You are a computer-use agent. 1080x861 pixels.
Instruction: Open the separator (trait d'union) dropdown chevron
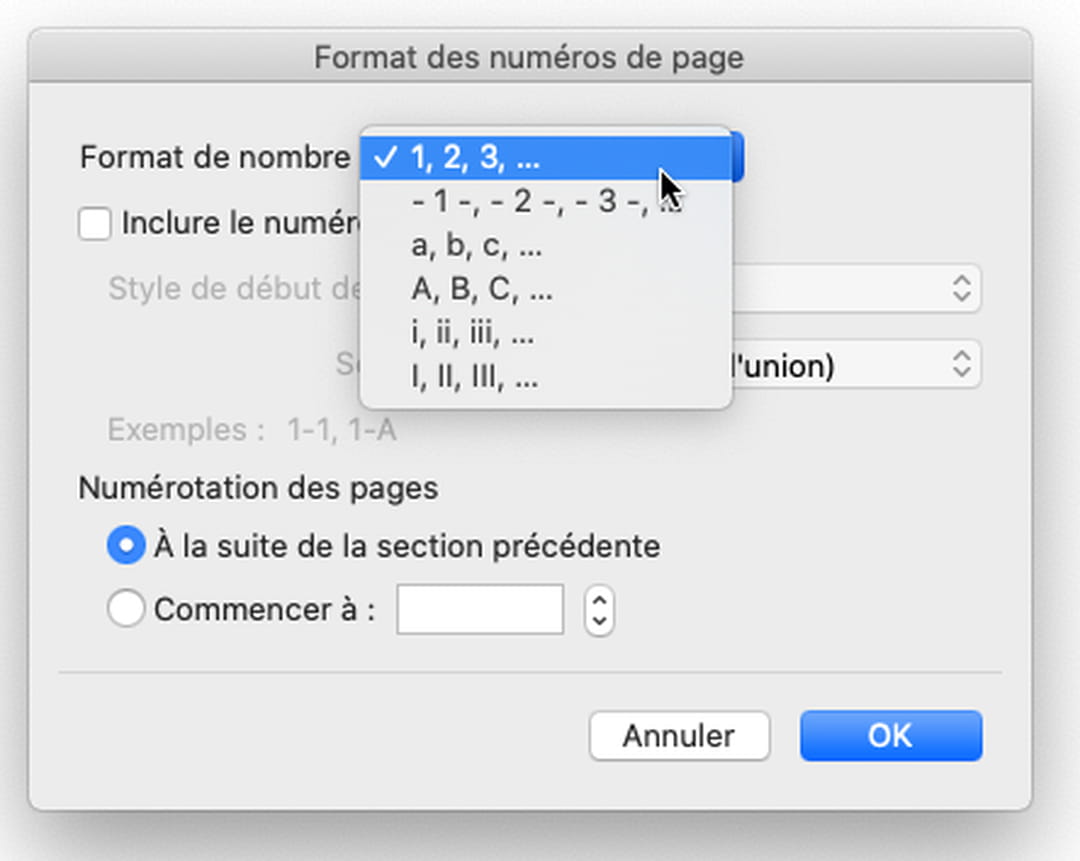(960, 365)
